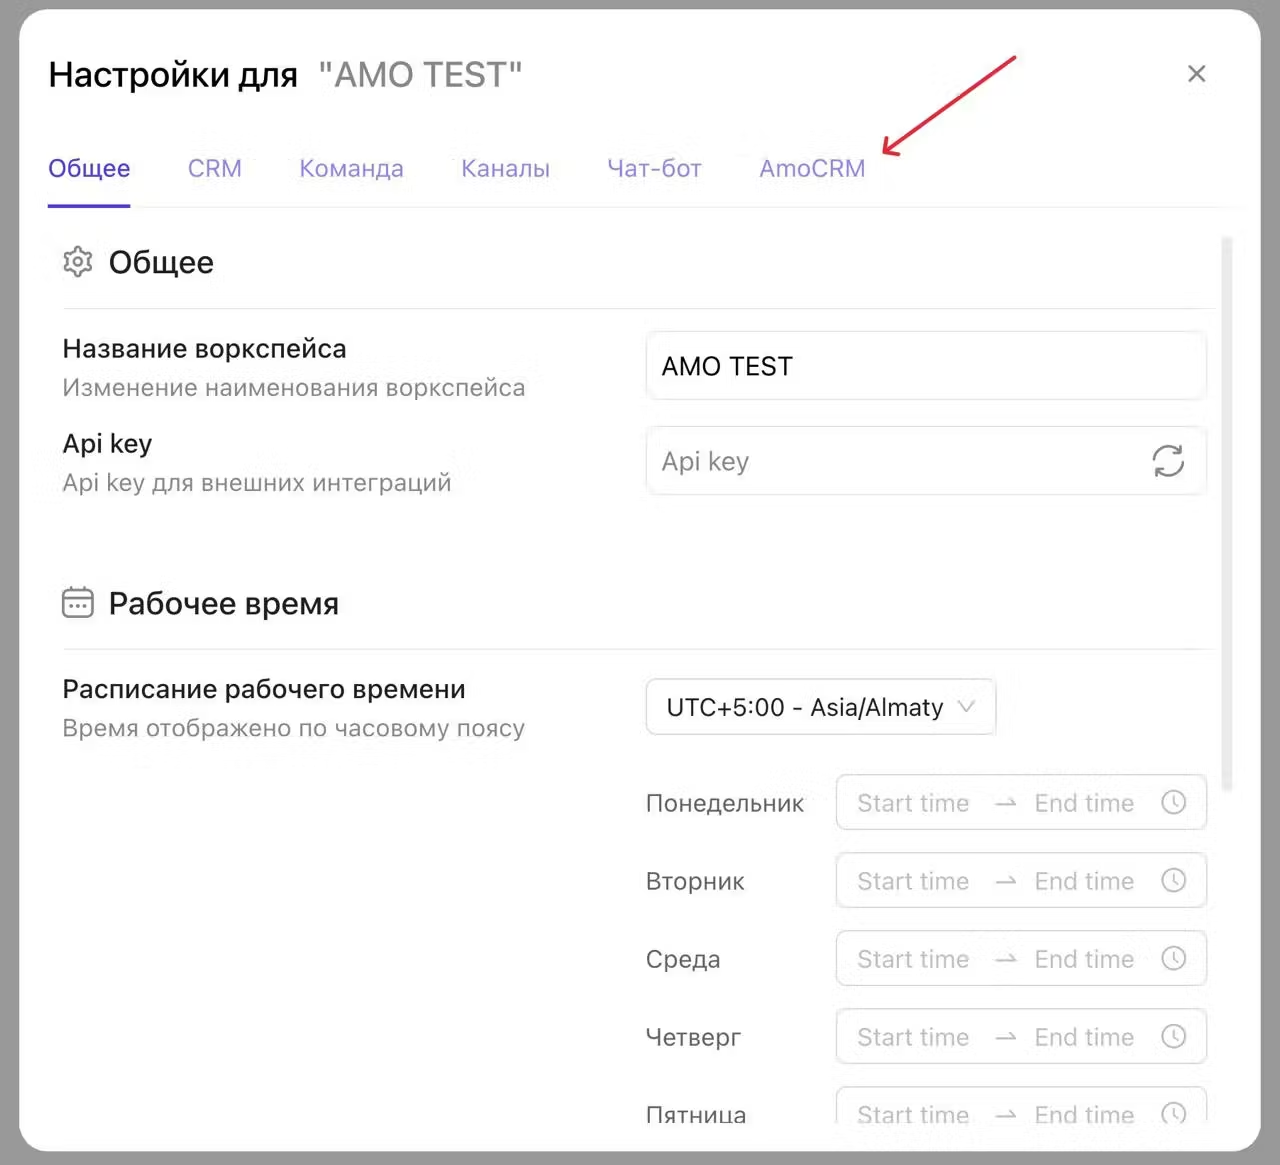The image size is (1280, 1165).
Task: Focus the Api key input field
Action: coord(895,461)
